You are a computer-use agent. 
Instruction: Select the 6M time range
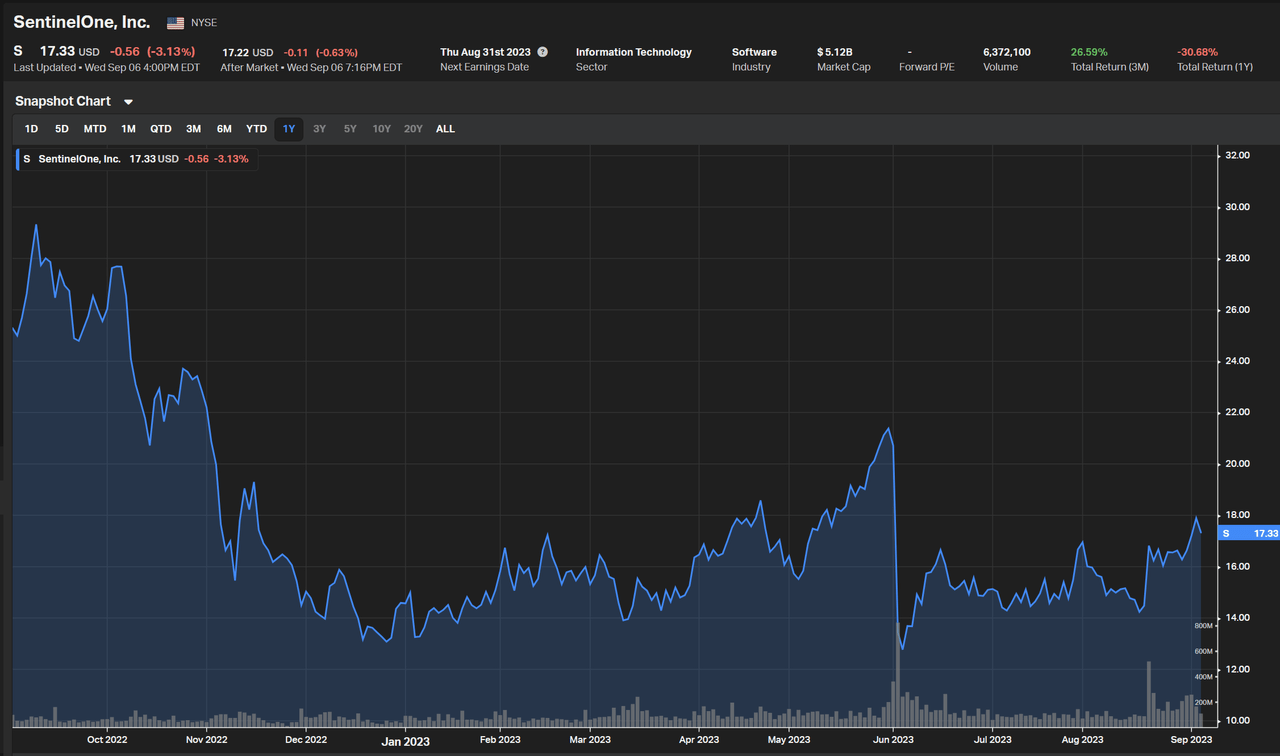coord(224,129)
